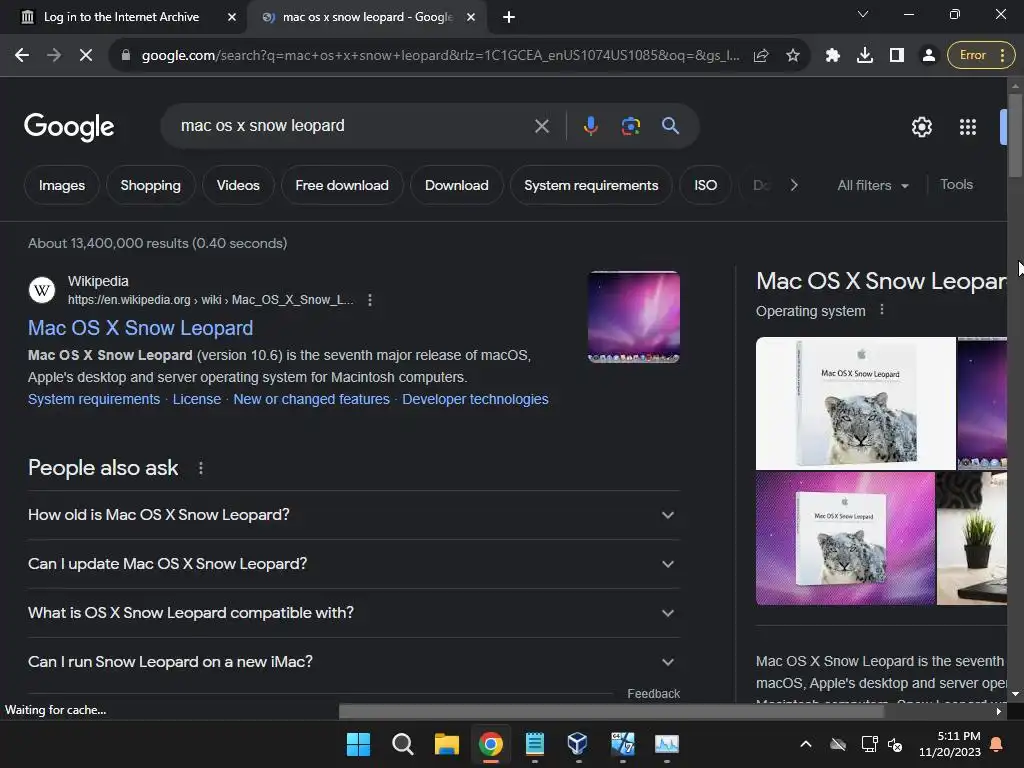
Task: Select the Free download filter chip
Action: pyautogui.click(x=342, y=185)
